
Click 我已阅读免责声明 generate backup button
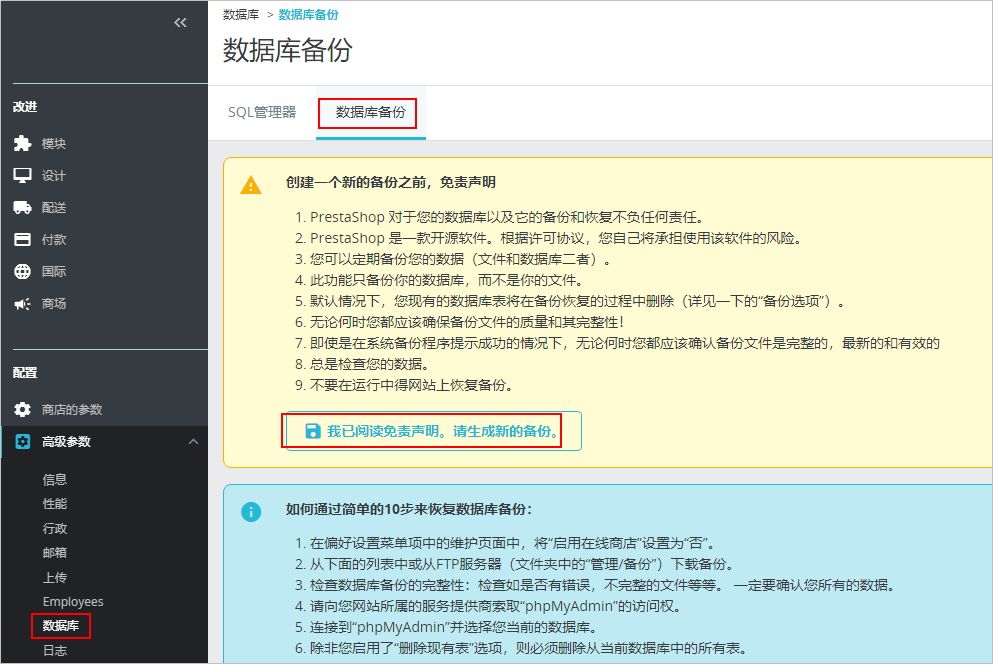coord(433,431)
